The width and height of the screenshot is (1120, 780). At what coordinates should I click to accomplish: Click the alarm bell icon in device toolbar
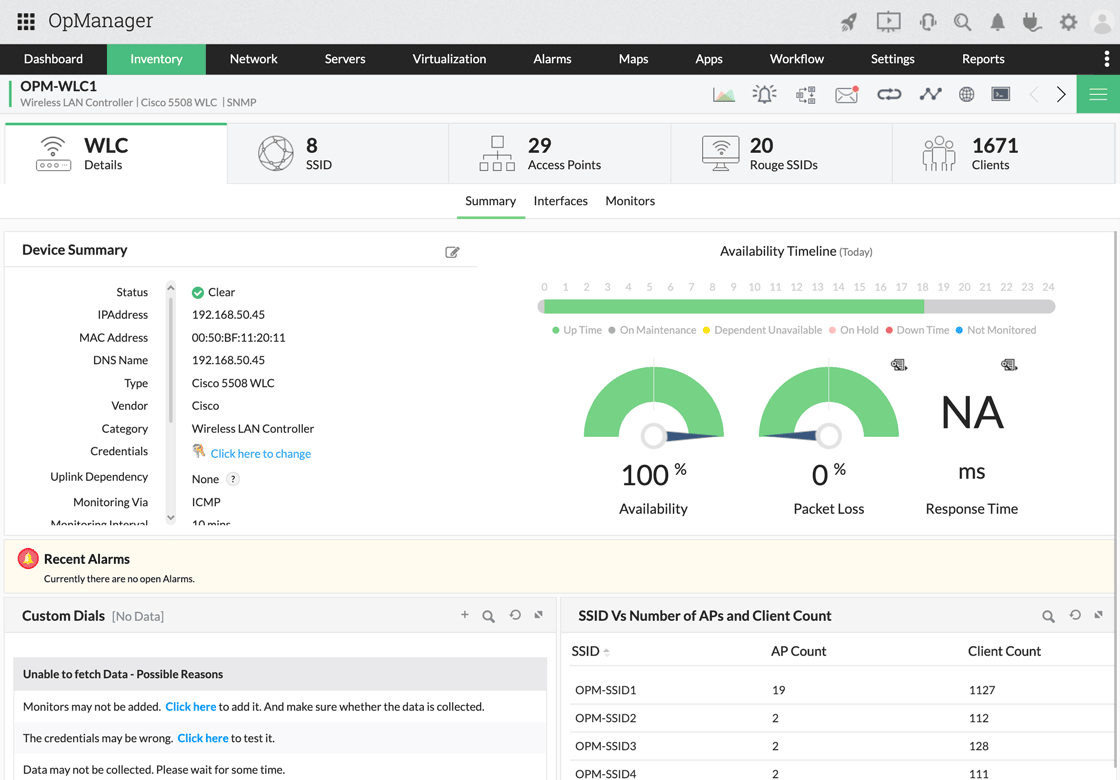[764, 93]
